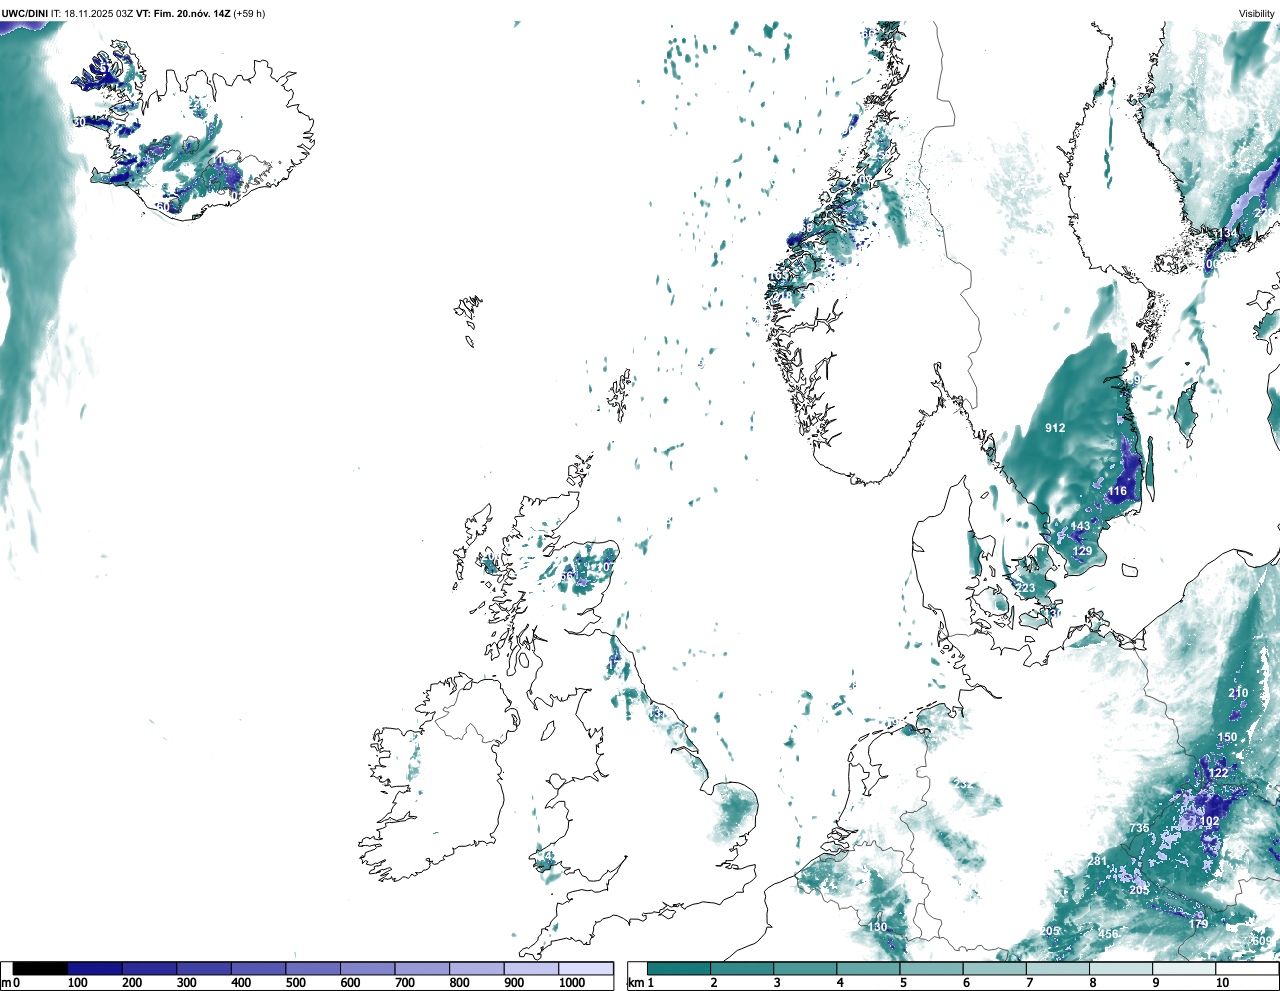Click the legend swatch between 700 and 800
This screenshot has height=991, width=1280.
[x=422, y=968]
